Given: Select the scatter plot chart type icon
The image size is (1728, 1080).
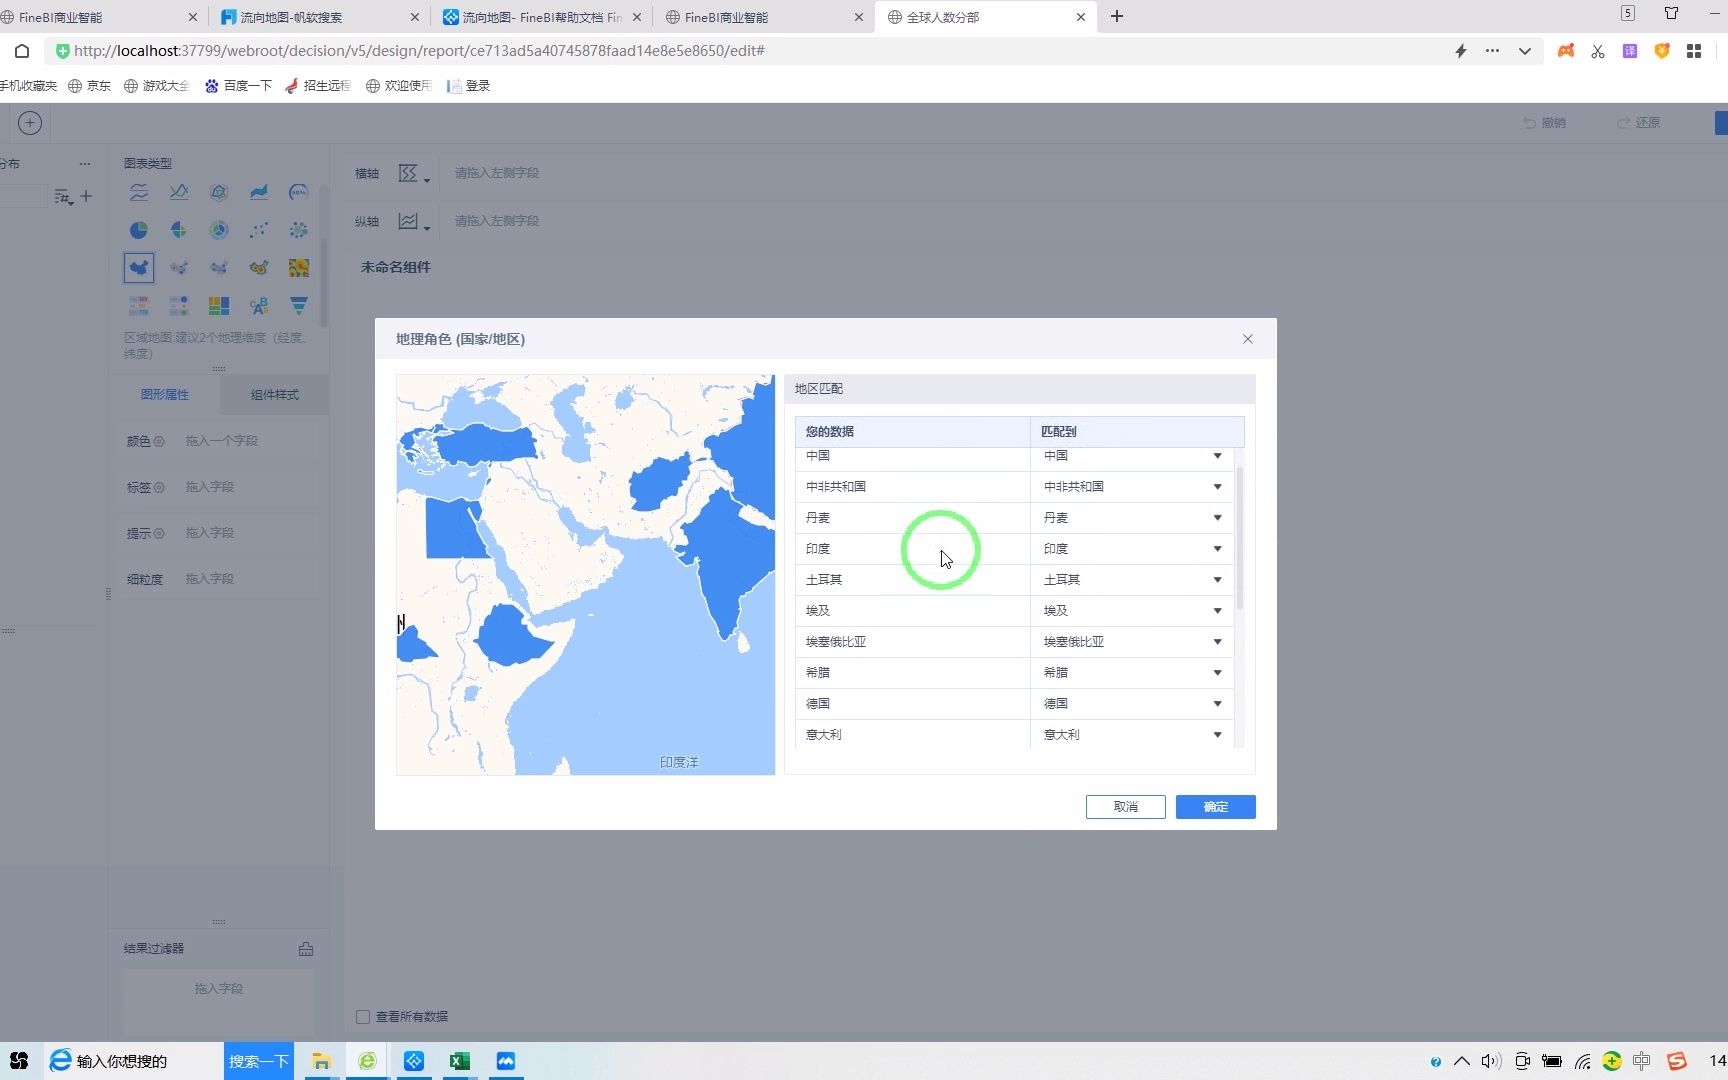Looking at the screenshot, I should (x=259, y=230).
